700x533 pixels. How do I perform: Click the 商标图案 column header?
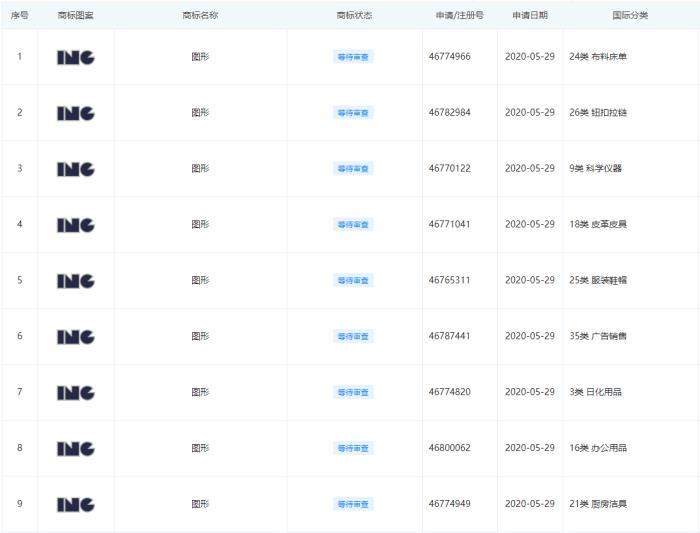pyautogui.click(x=76, y=16)
